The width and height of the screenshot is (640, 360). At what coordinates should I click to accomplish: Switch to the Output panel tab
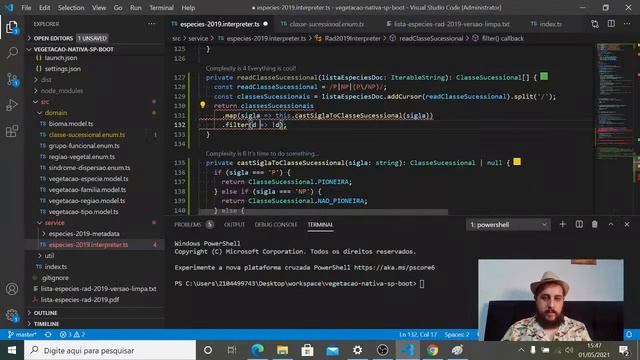[234, 224]
